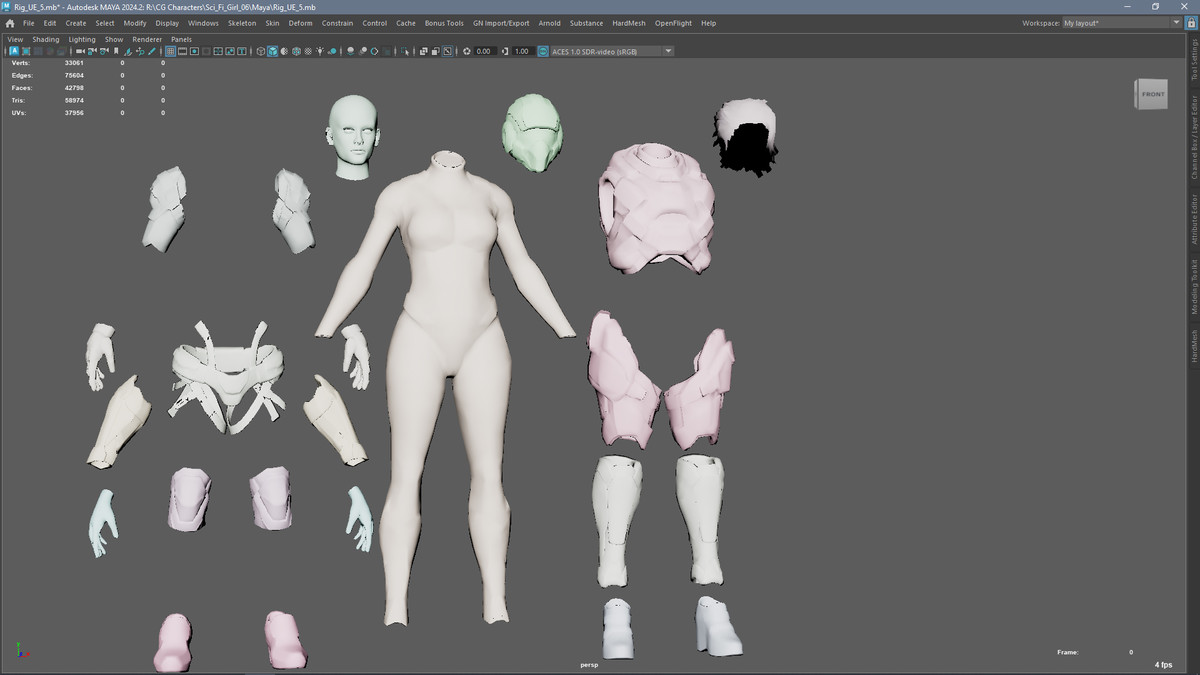Open the Skeleton menu
This screenshot has height=675, width=1200.
241,23
